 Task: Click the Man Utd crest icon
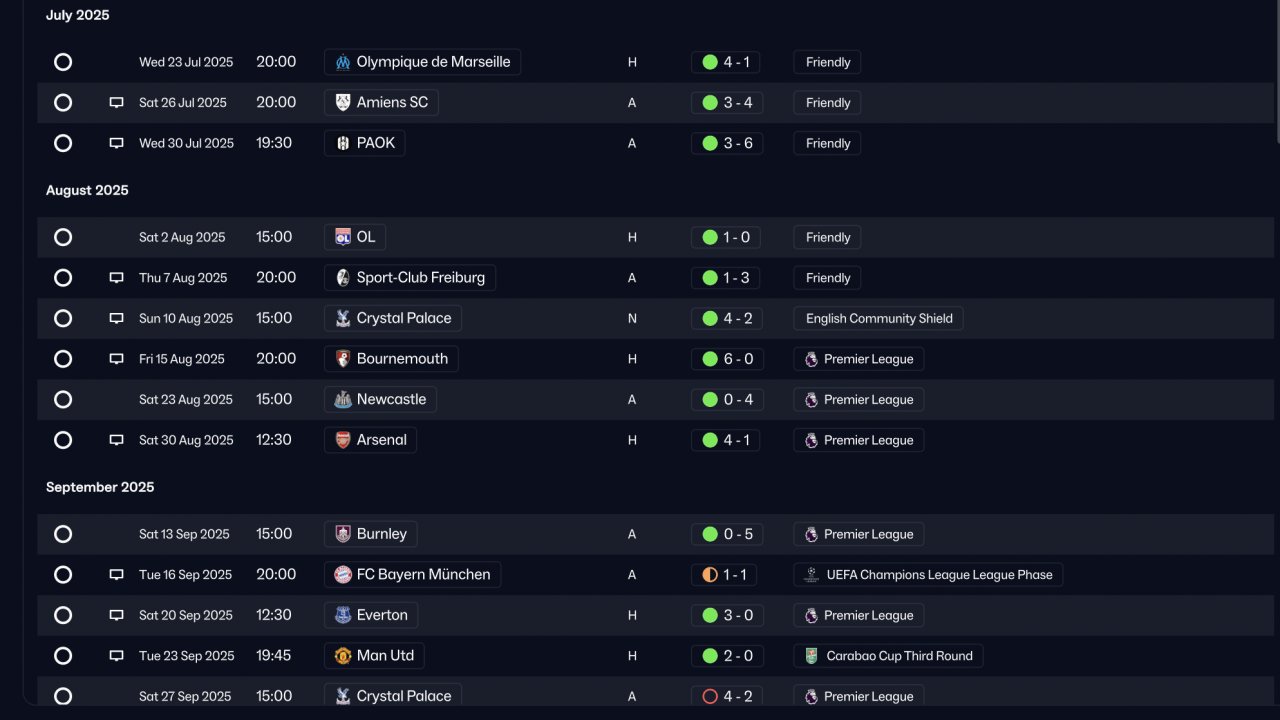[343, 656]
